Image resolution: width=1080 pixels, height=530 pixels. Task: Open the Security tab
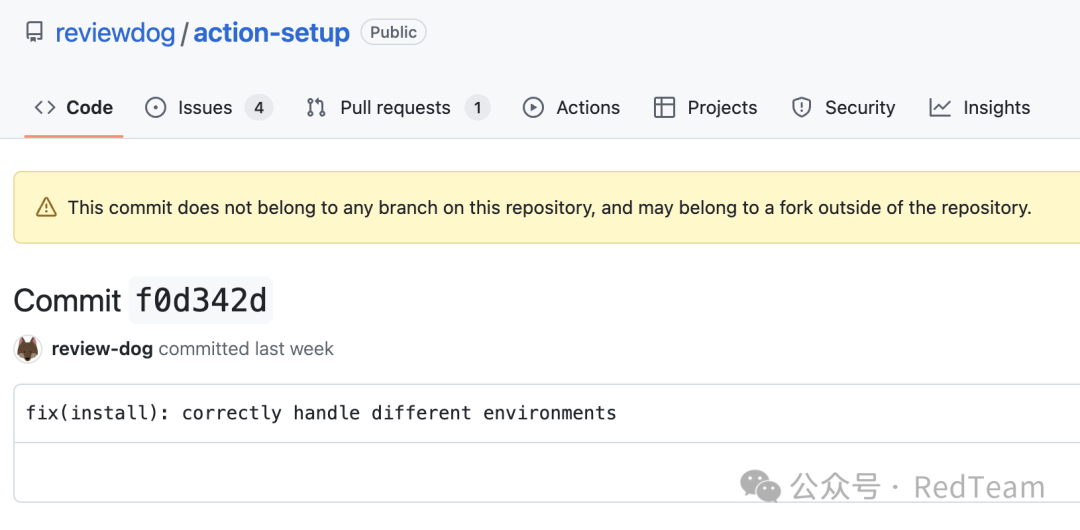tap(843, 108)
